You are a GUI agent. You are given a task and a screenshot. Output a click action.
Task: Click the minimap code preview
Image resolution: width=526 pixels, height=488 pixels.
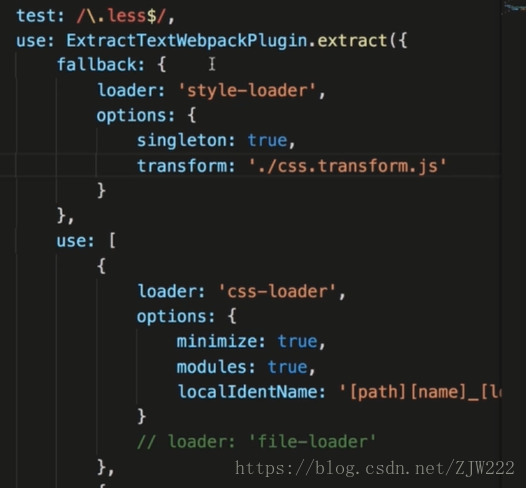[x=514, y=7]
